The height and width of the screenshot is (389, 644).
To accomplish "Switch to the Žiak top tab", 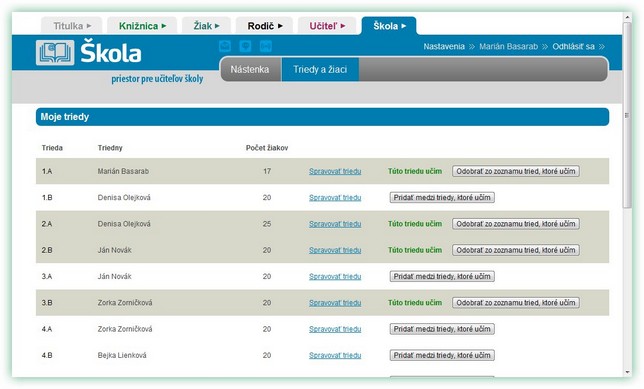I will click(x=207, y=26).
